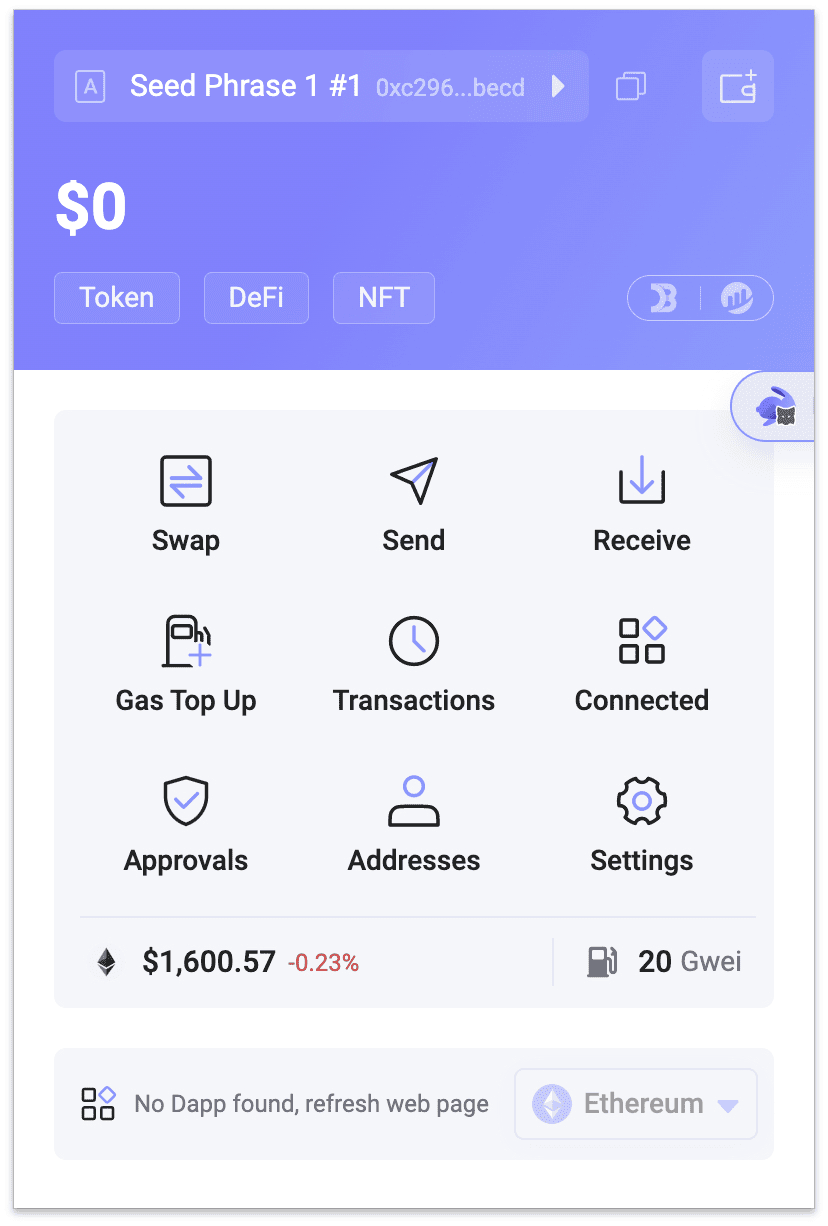
Task: Open Addresses person icon
Action: (414, 801)
